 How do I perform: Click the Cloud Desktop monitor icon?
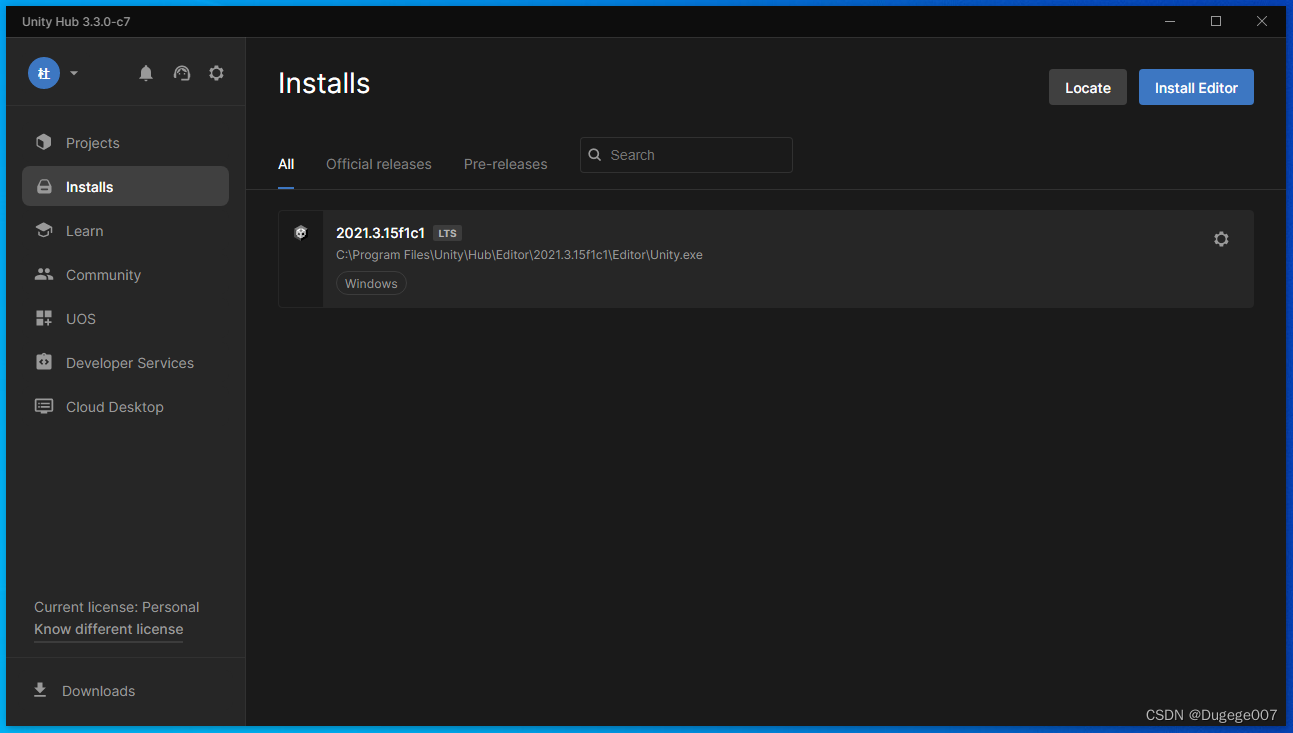point(44,406)
